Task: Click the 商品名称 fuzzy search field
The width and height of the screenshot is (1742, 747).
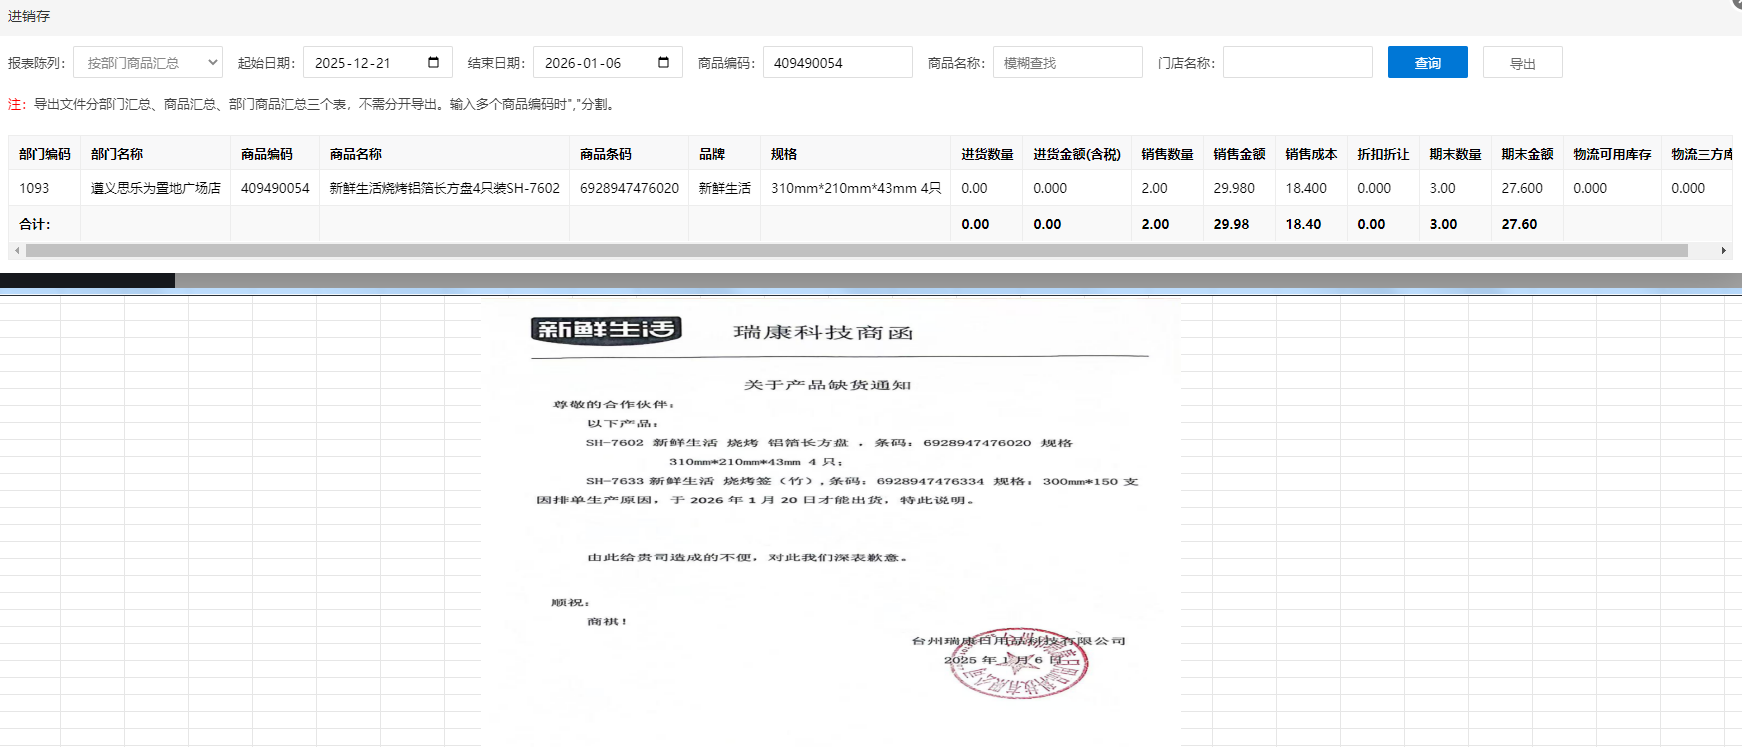Action: click(x=1067, y=62)
